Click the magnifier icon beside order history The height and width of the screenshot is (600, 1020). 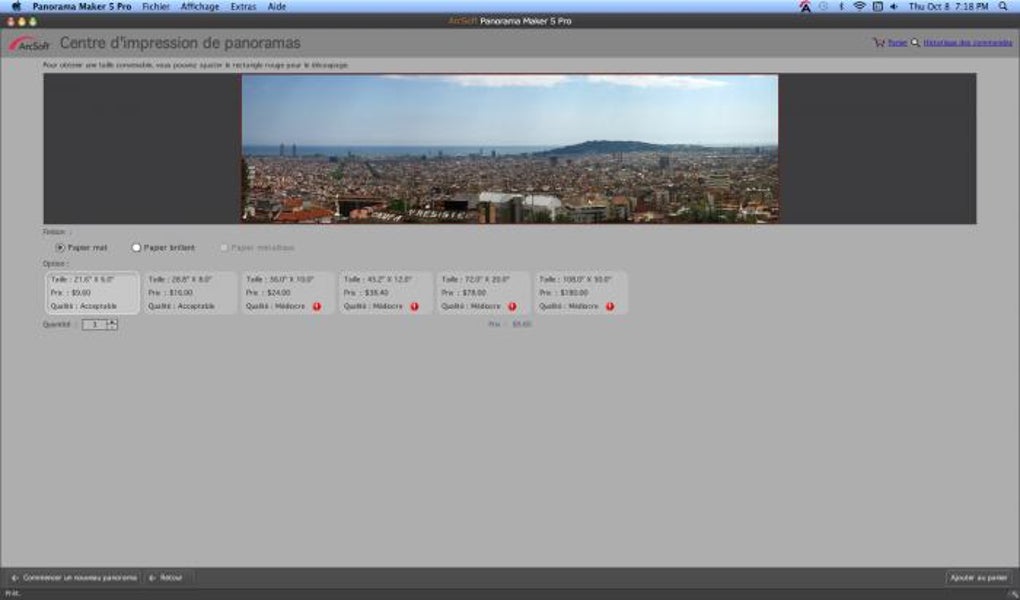click(x=915, y=43)
